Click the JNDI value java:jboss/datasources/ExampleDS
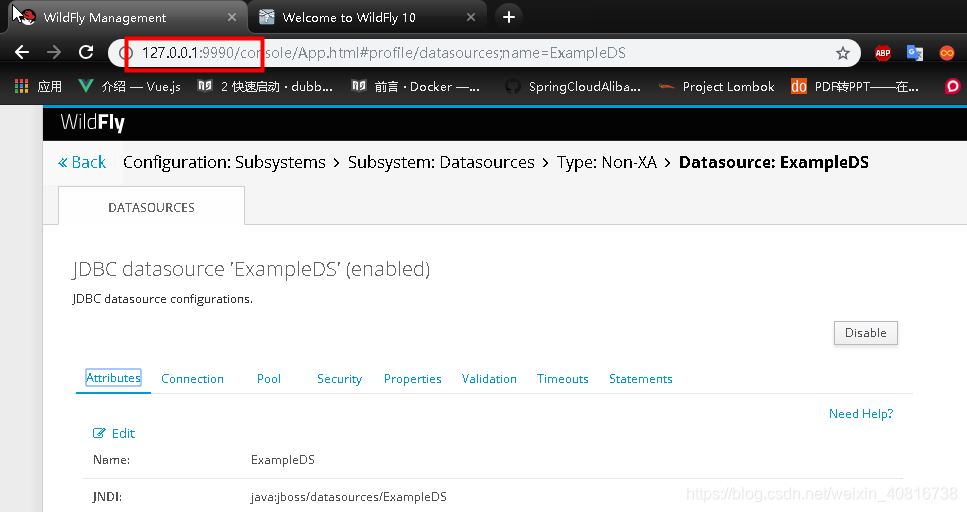This screenshot has height=512, width=967. (x=348, y=497)
